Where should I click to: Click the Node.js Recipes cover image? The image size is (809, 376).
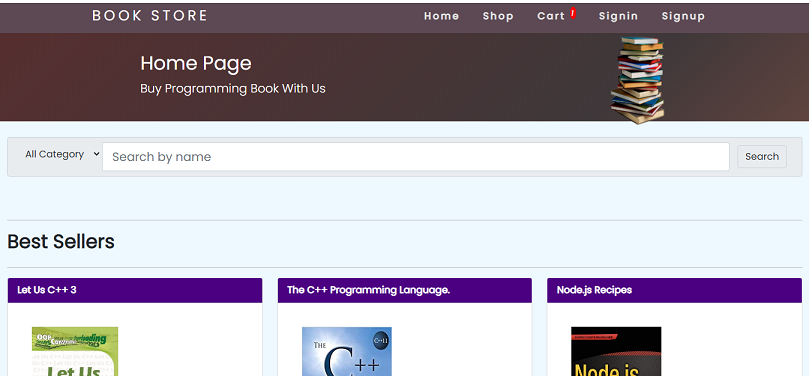point(616,351)
